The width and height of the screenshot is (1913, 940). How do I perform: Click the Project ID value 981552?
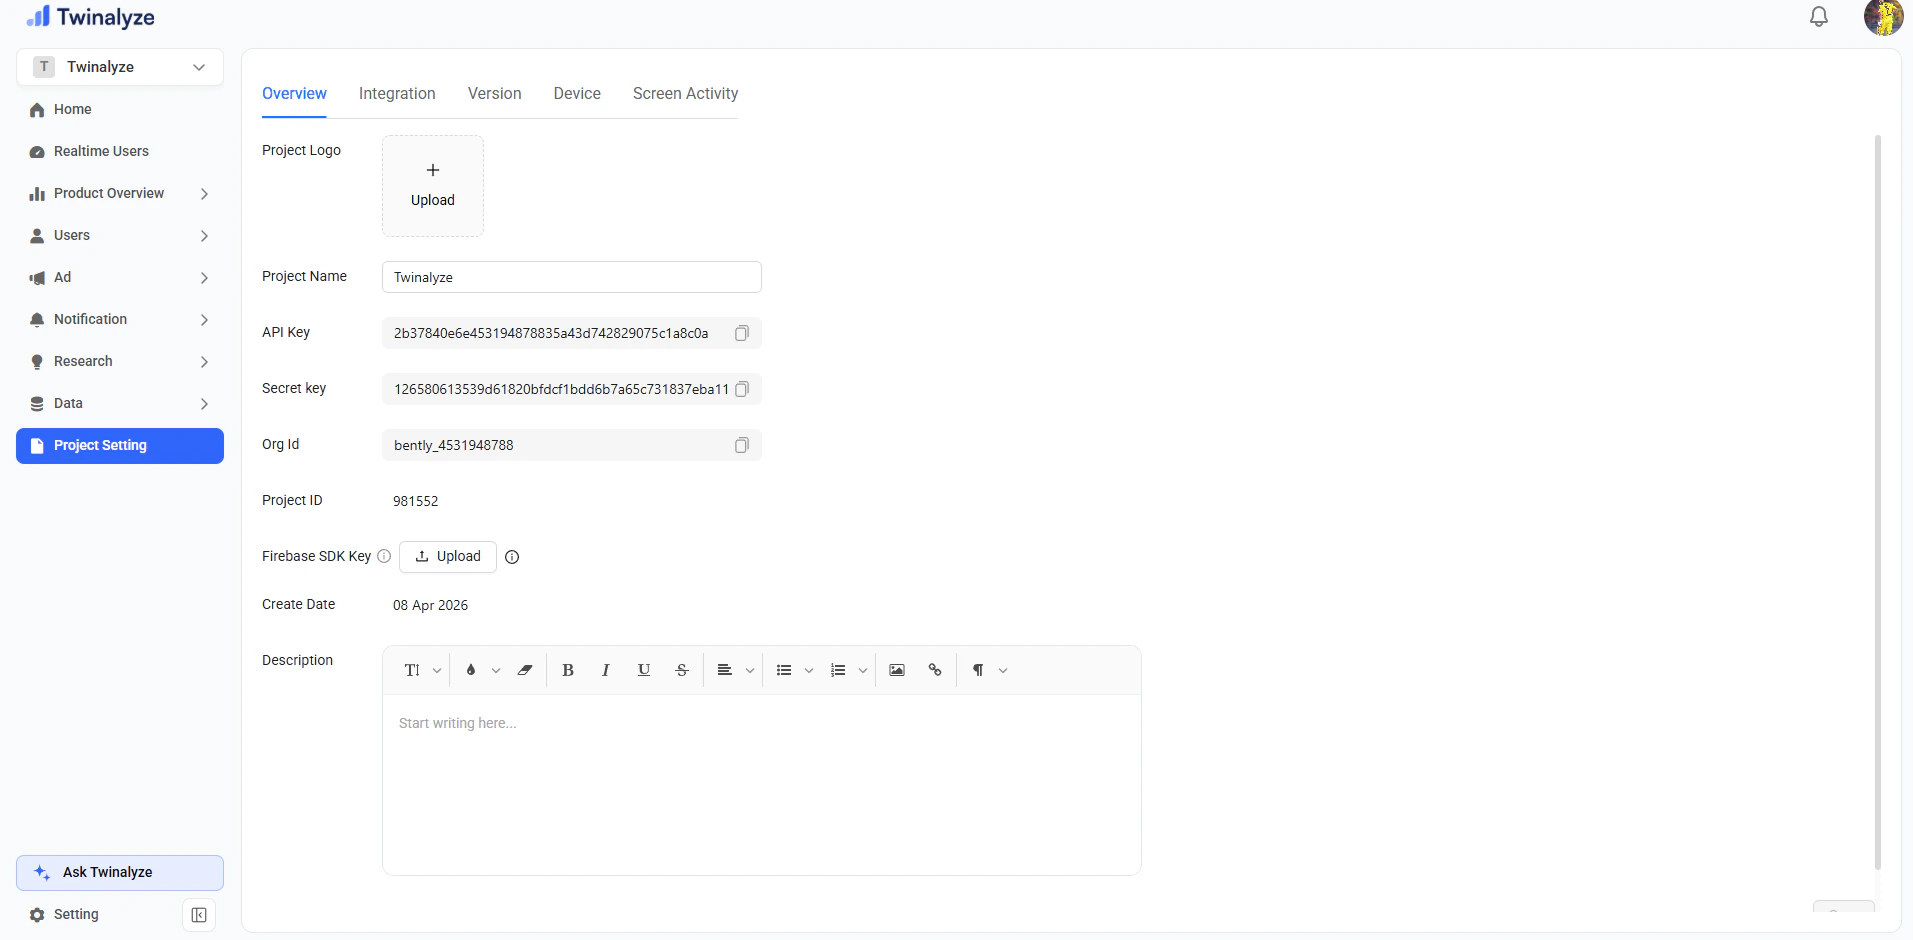coord(415,501)
